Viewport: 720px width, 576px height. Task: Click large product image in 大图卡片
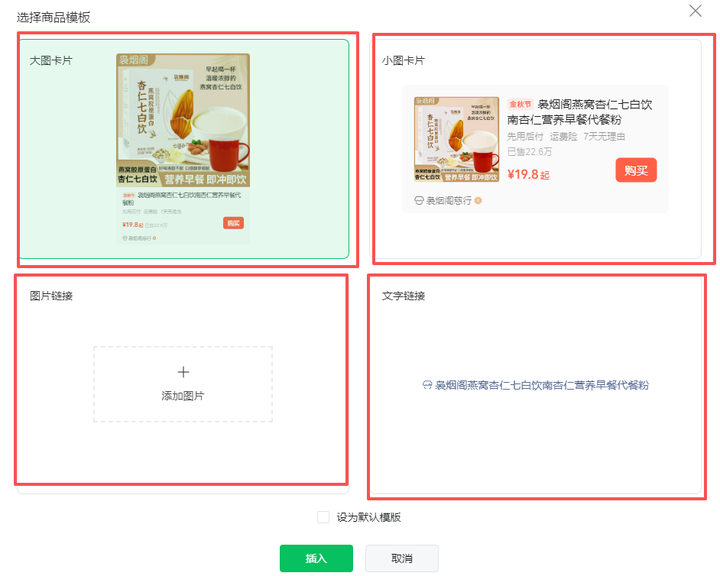pyautogui.click(x=183, y=120)
